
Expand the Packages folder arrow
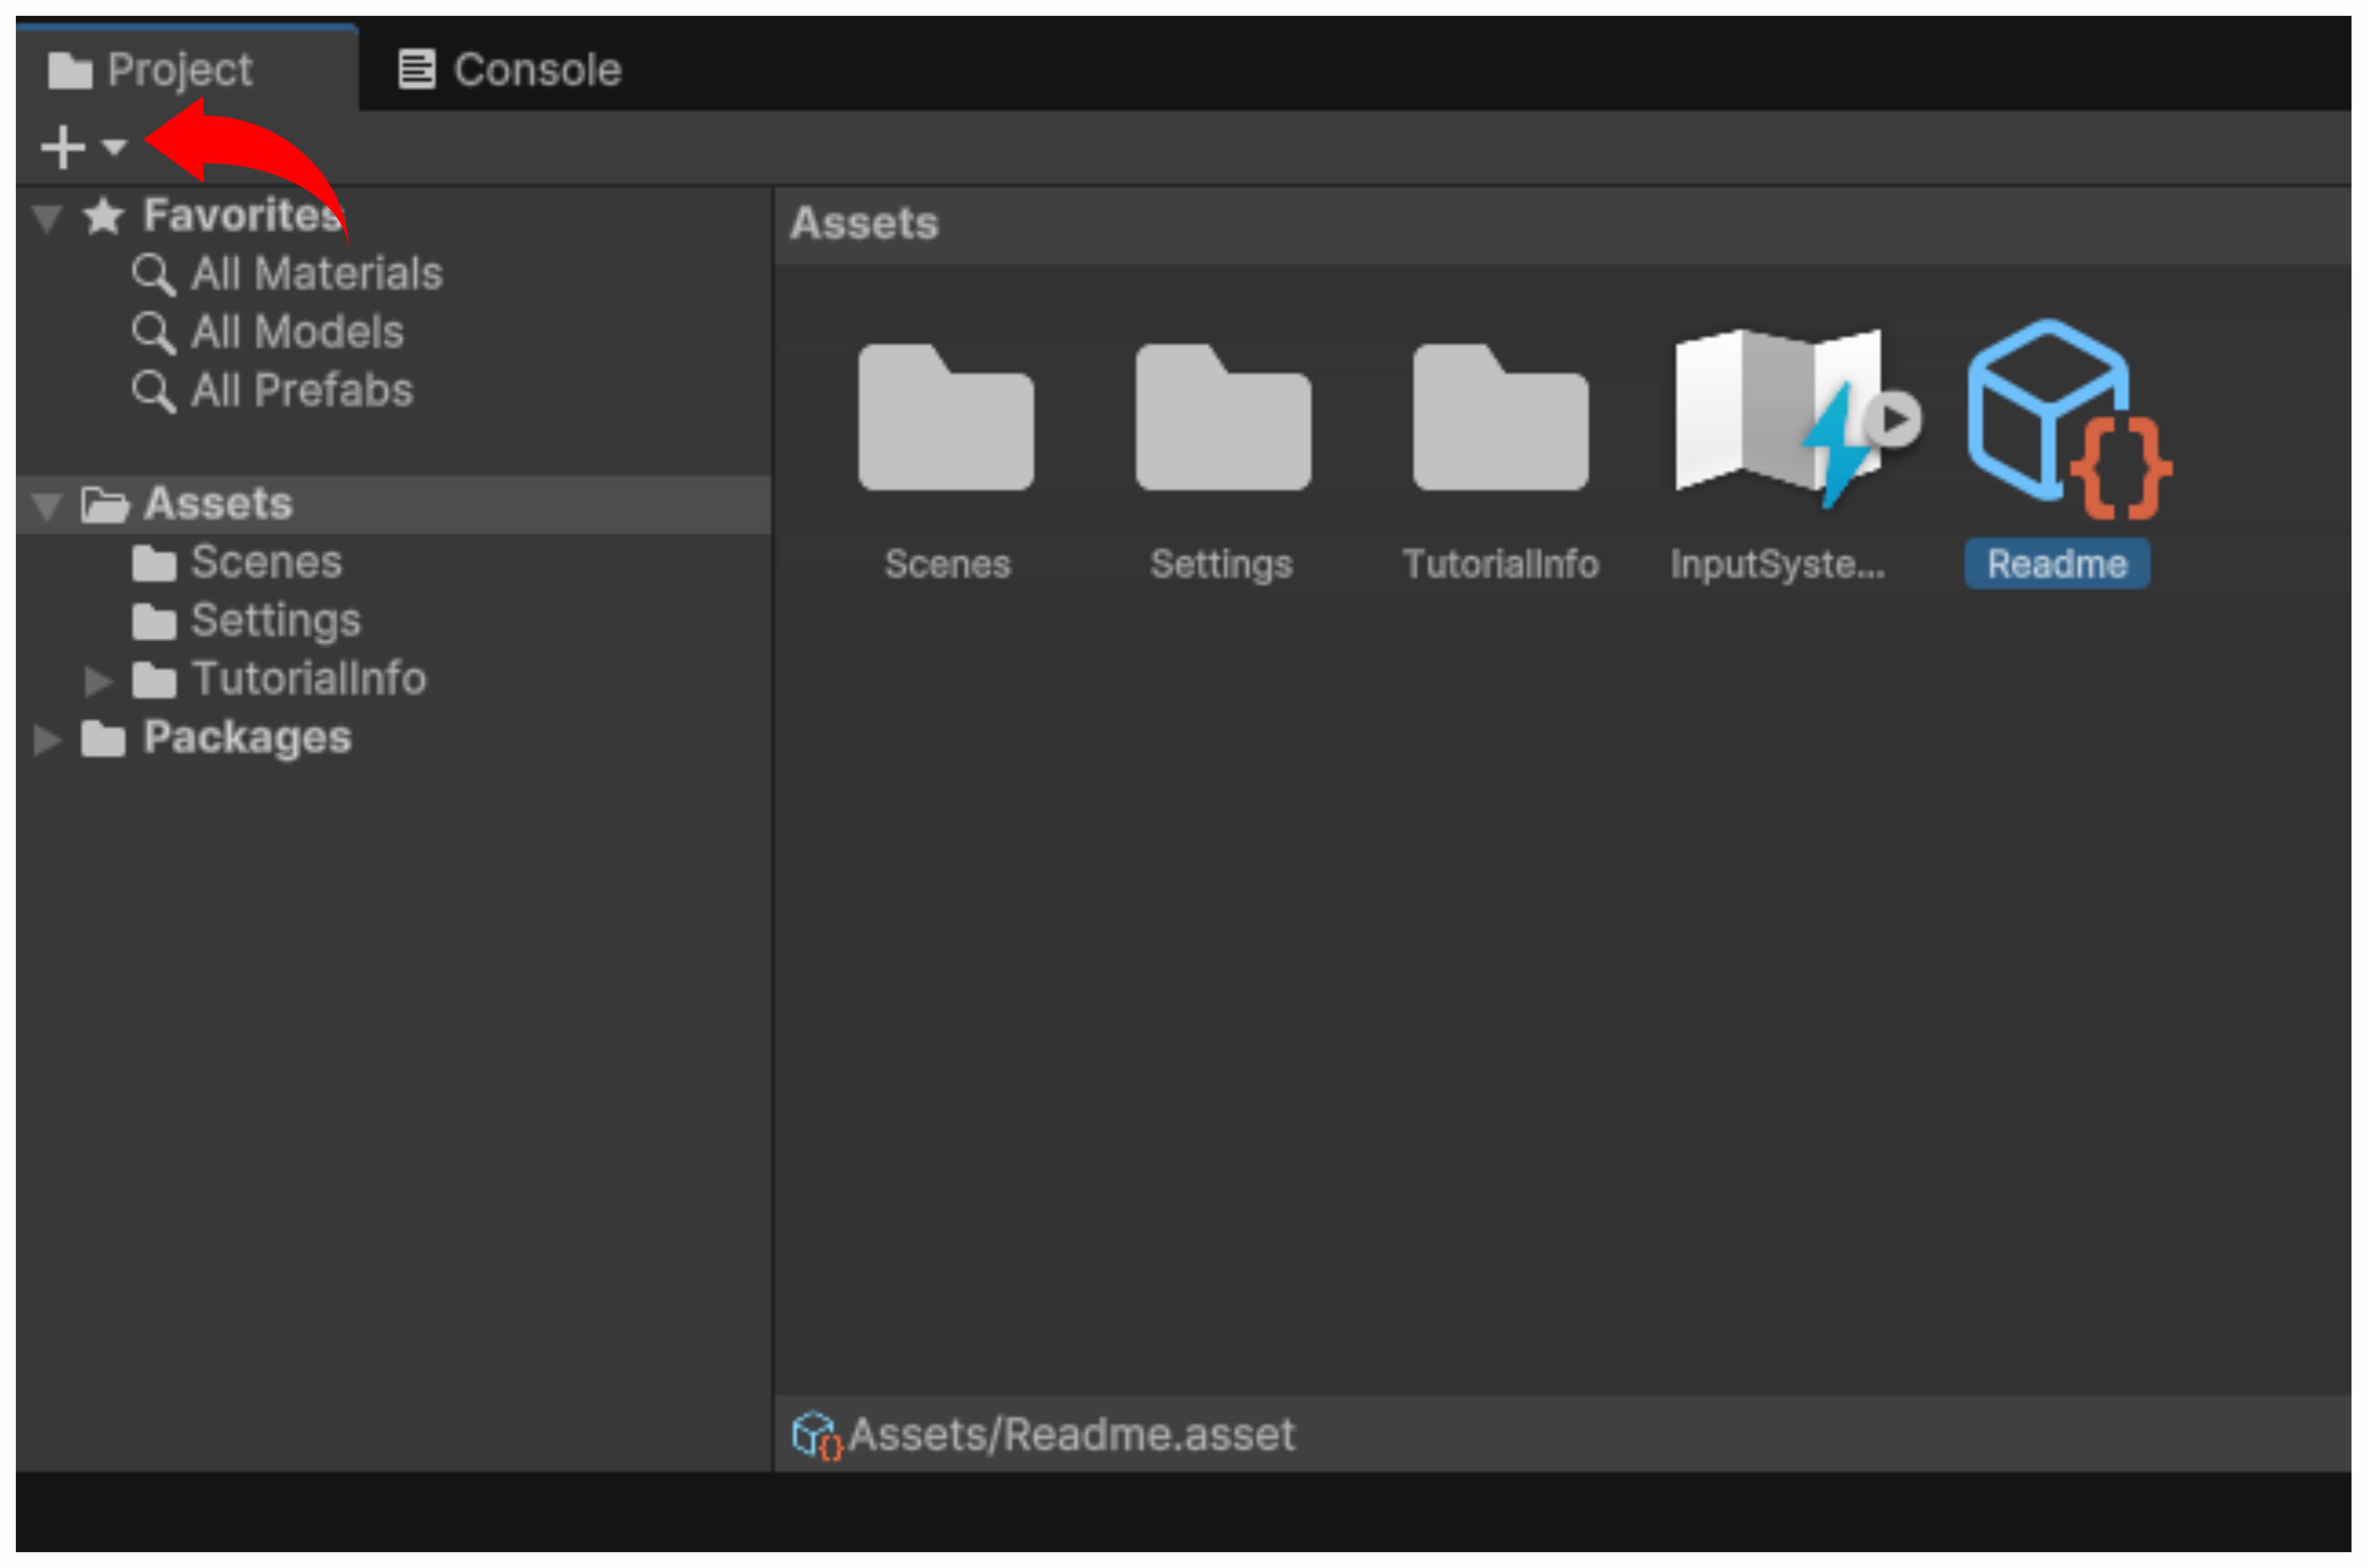[47, 740]
